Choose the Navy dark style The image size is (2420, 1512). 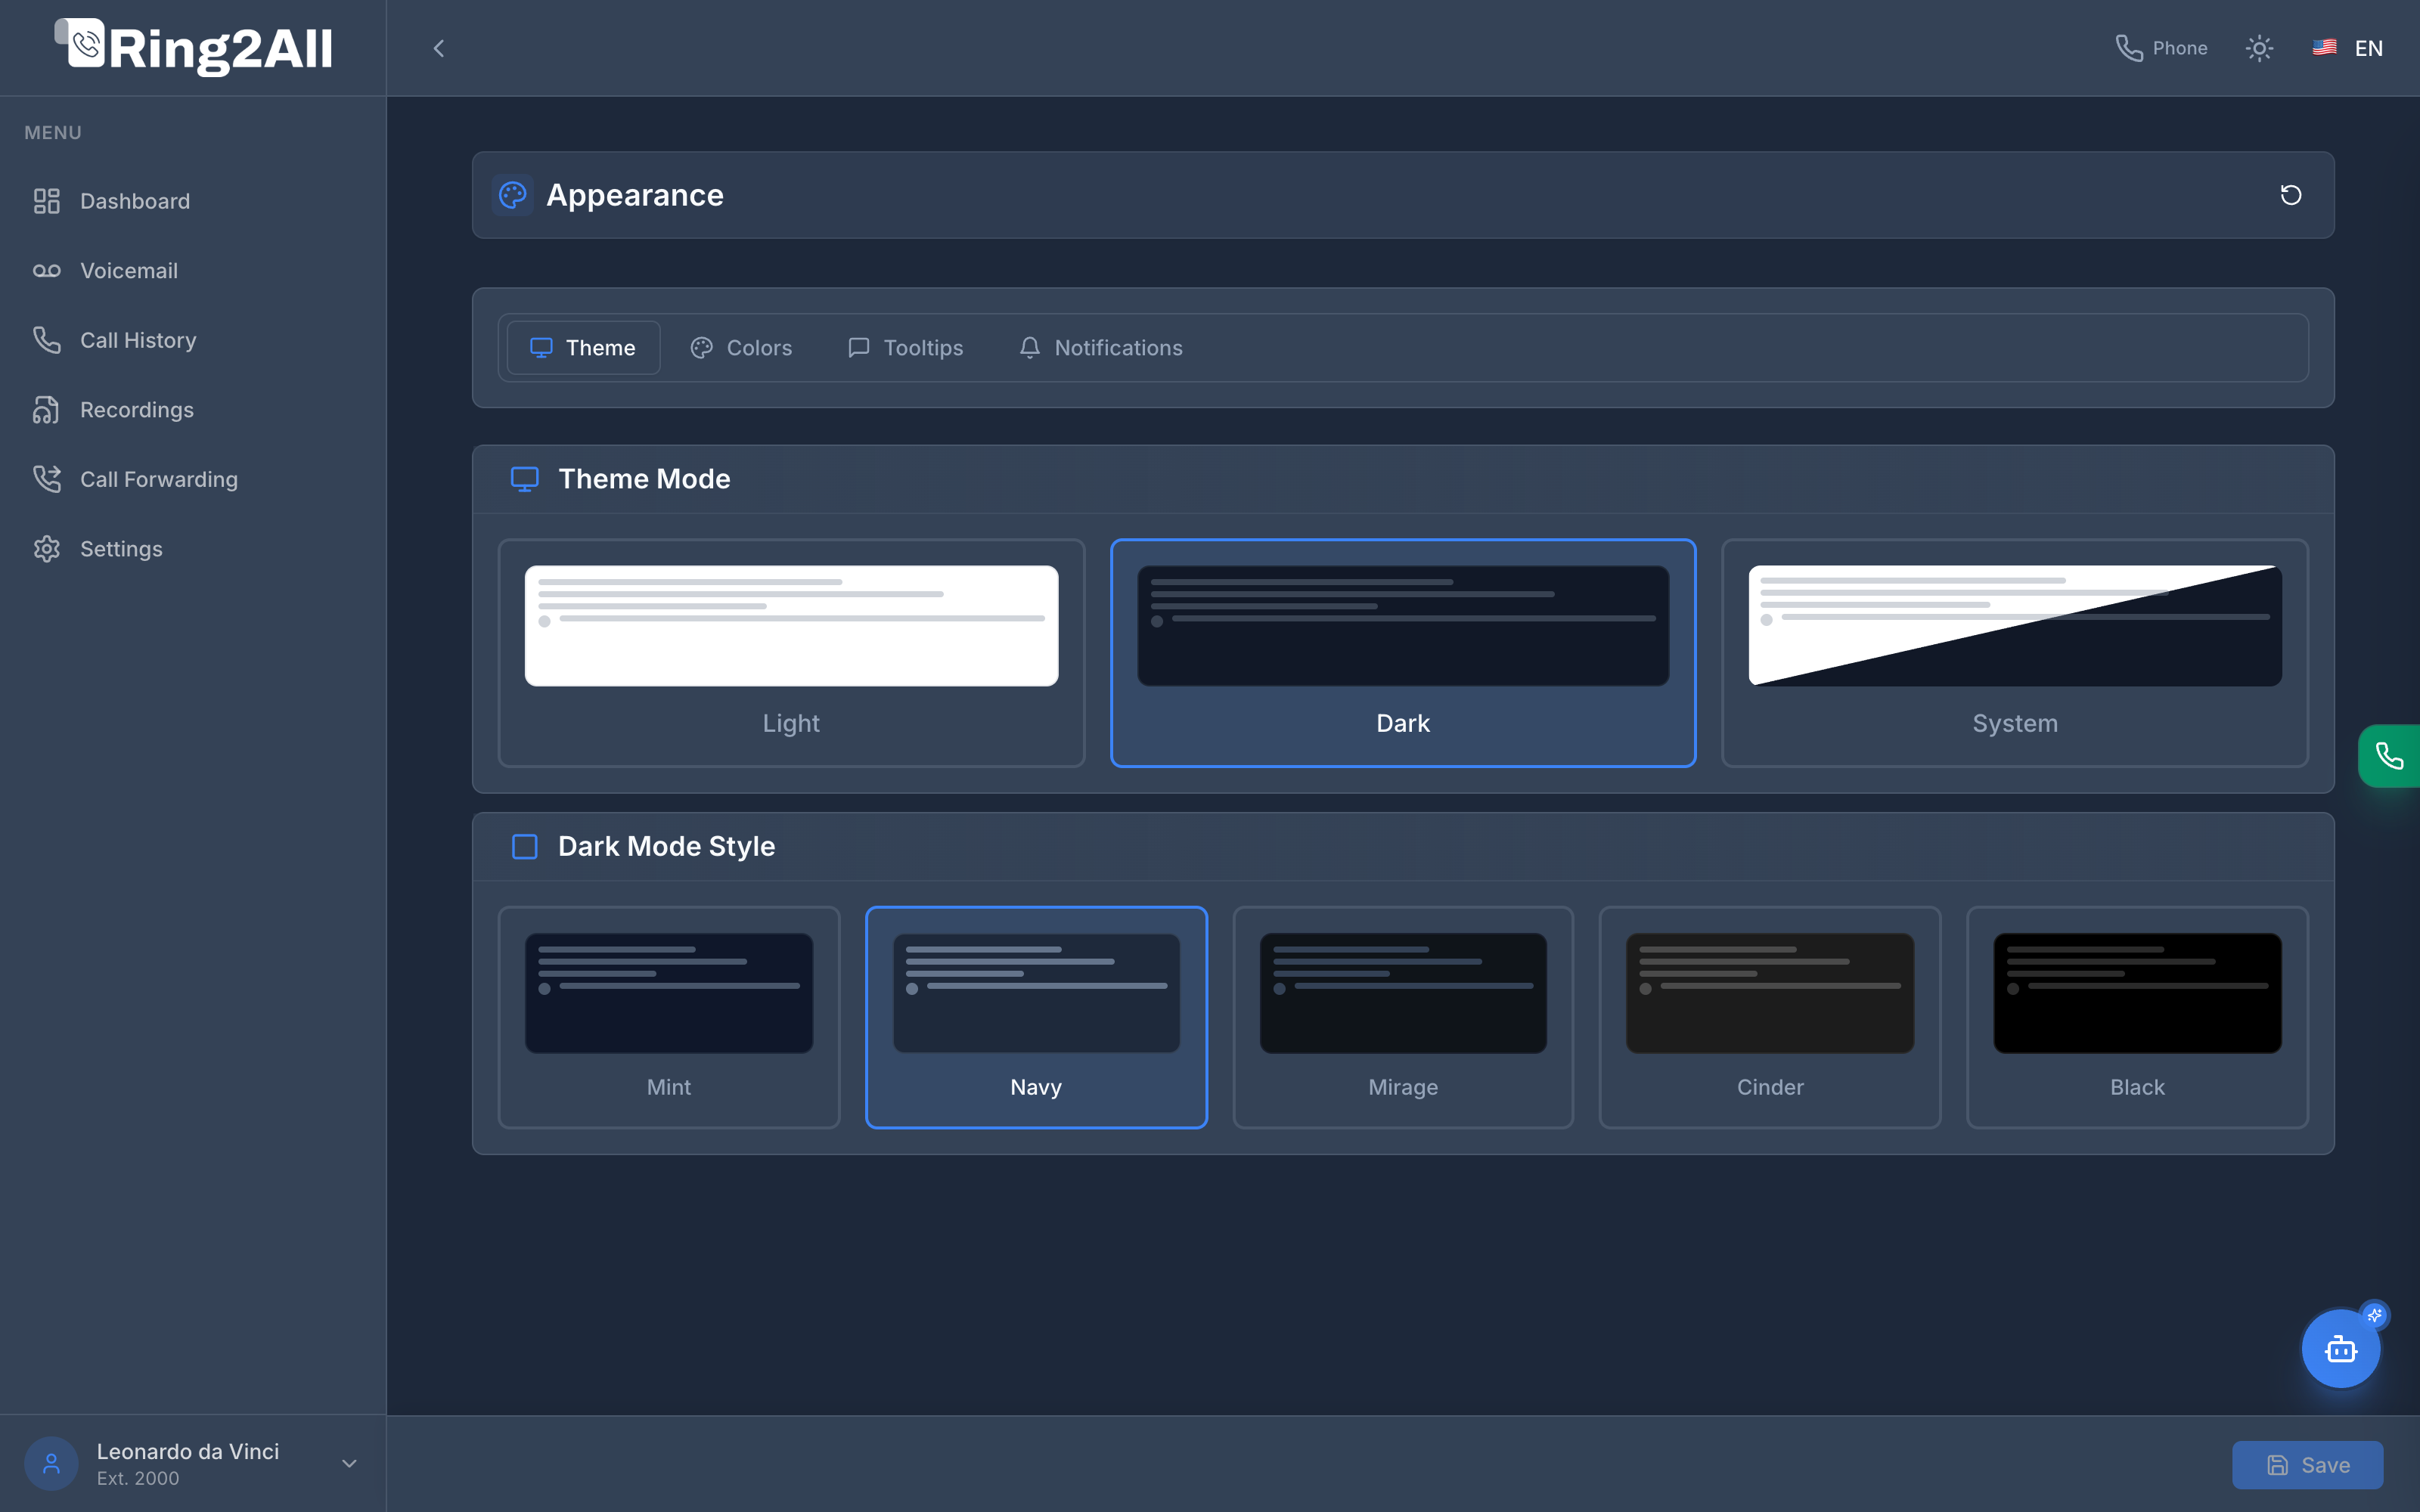pyautogui.click(x=1036, y=1017)
